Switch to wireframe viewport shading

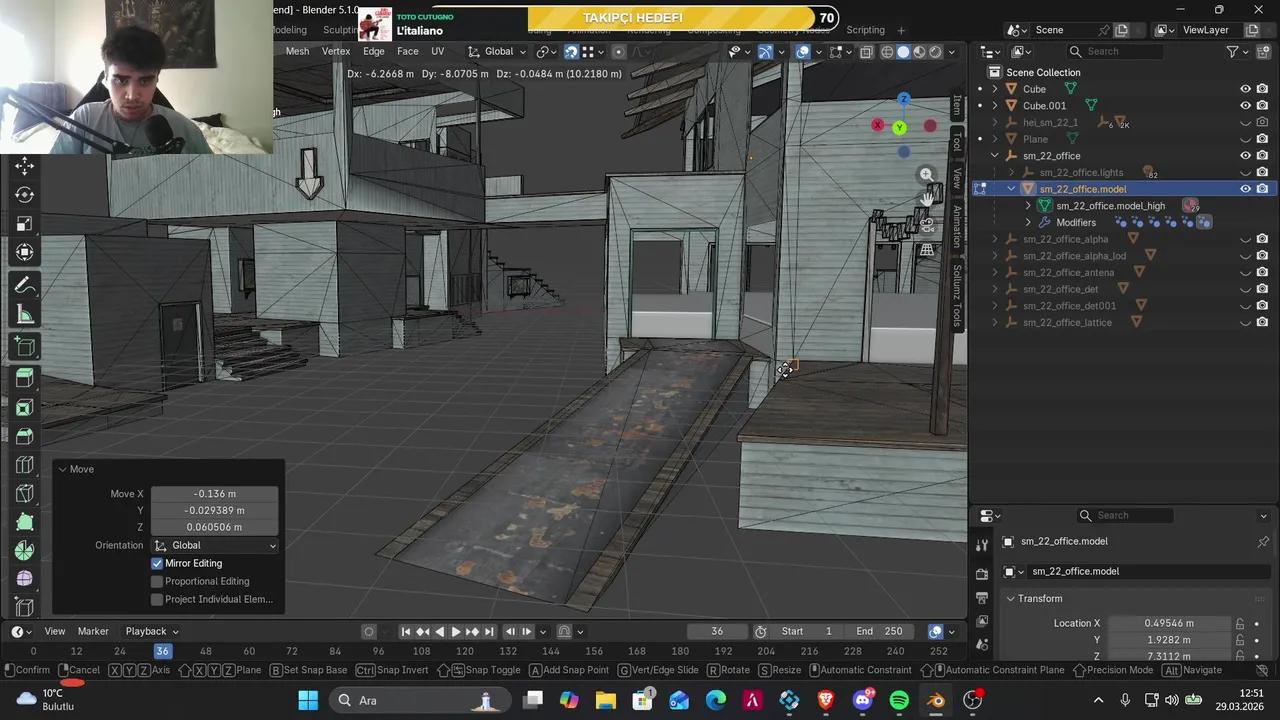tap(887, 52)
